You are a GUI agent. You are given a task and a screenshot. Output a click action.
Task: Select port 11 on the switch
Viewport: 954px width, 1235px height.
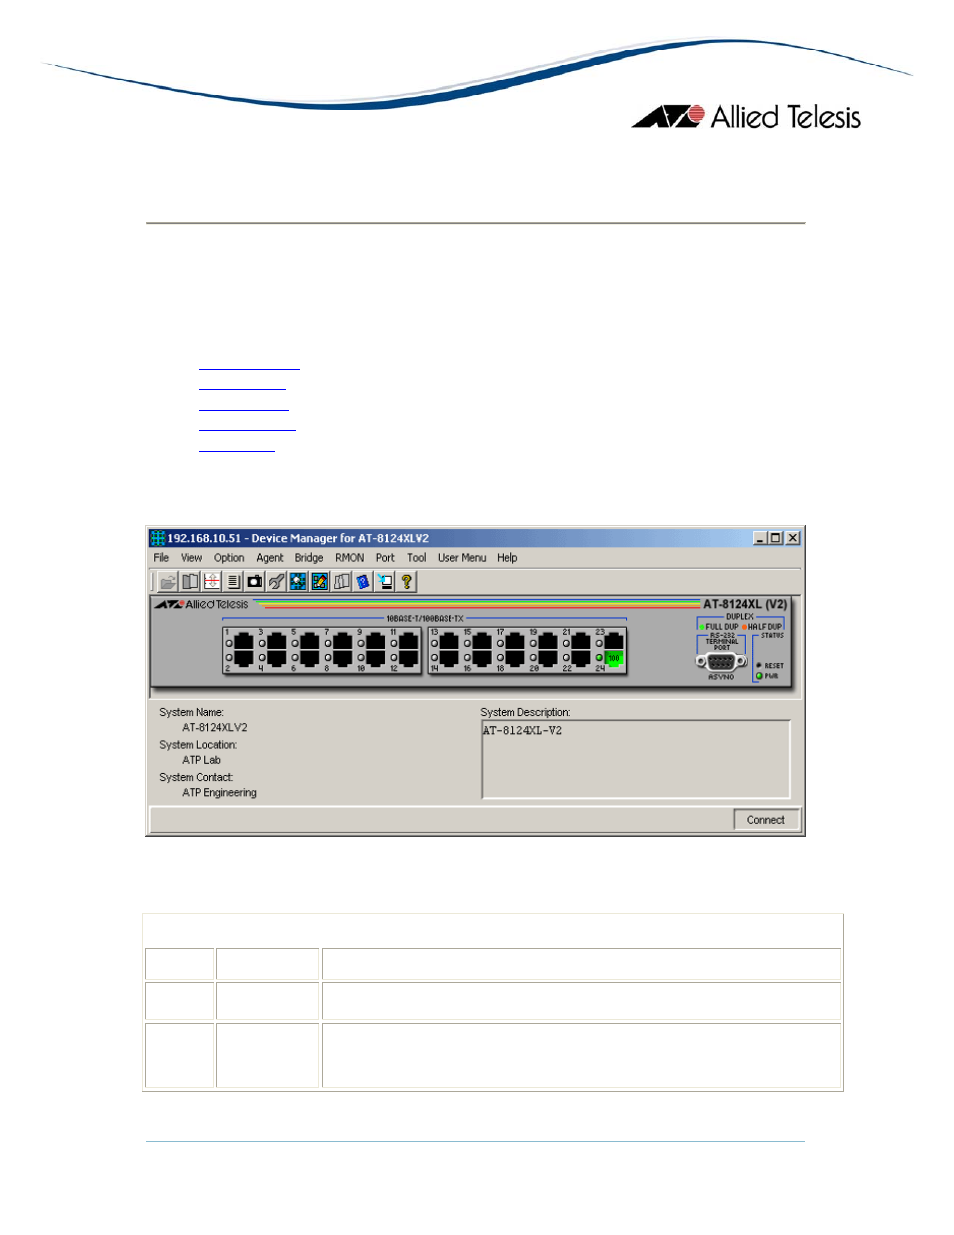tap(408, 642)
